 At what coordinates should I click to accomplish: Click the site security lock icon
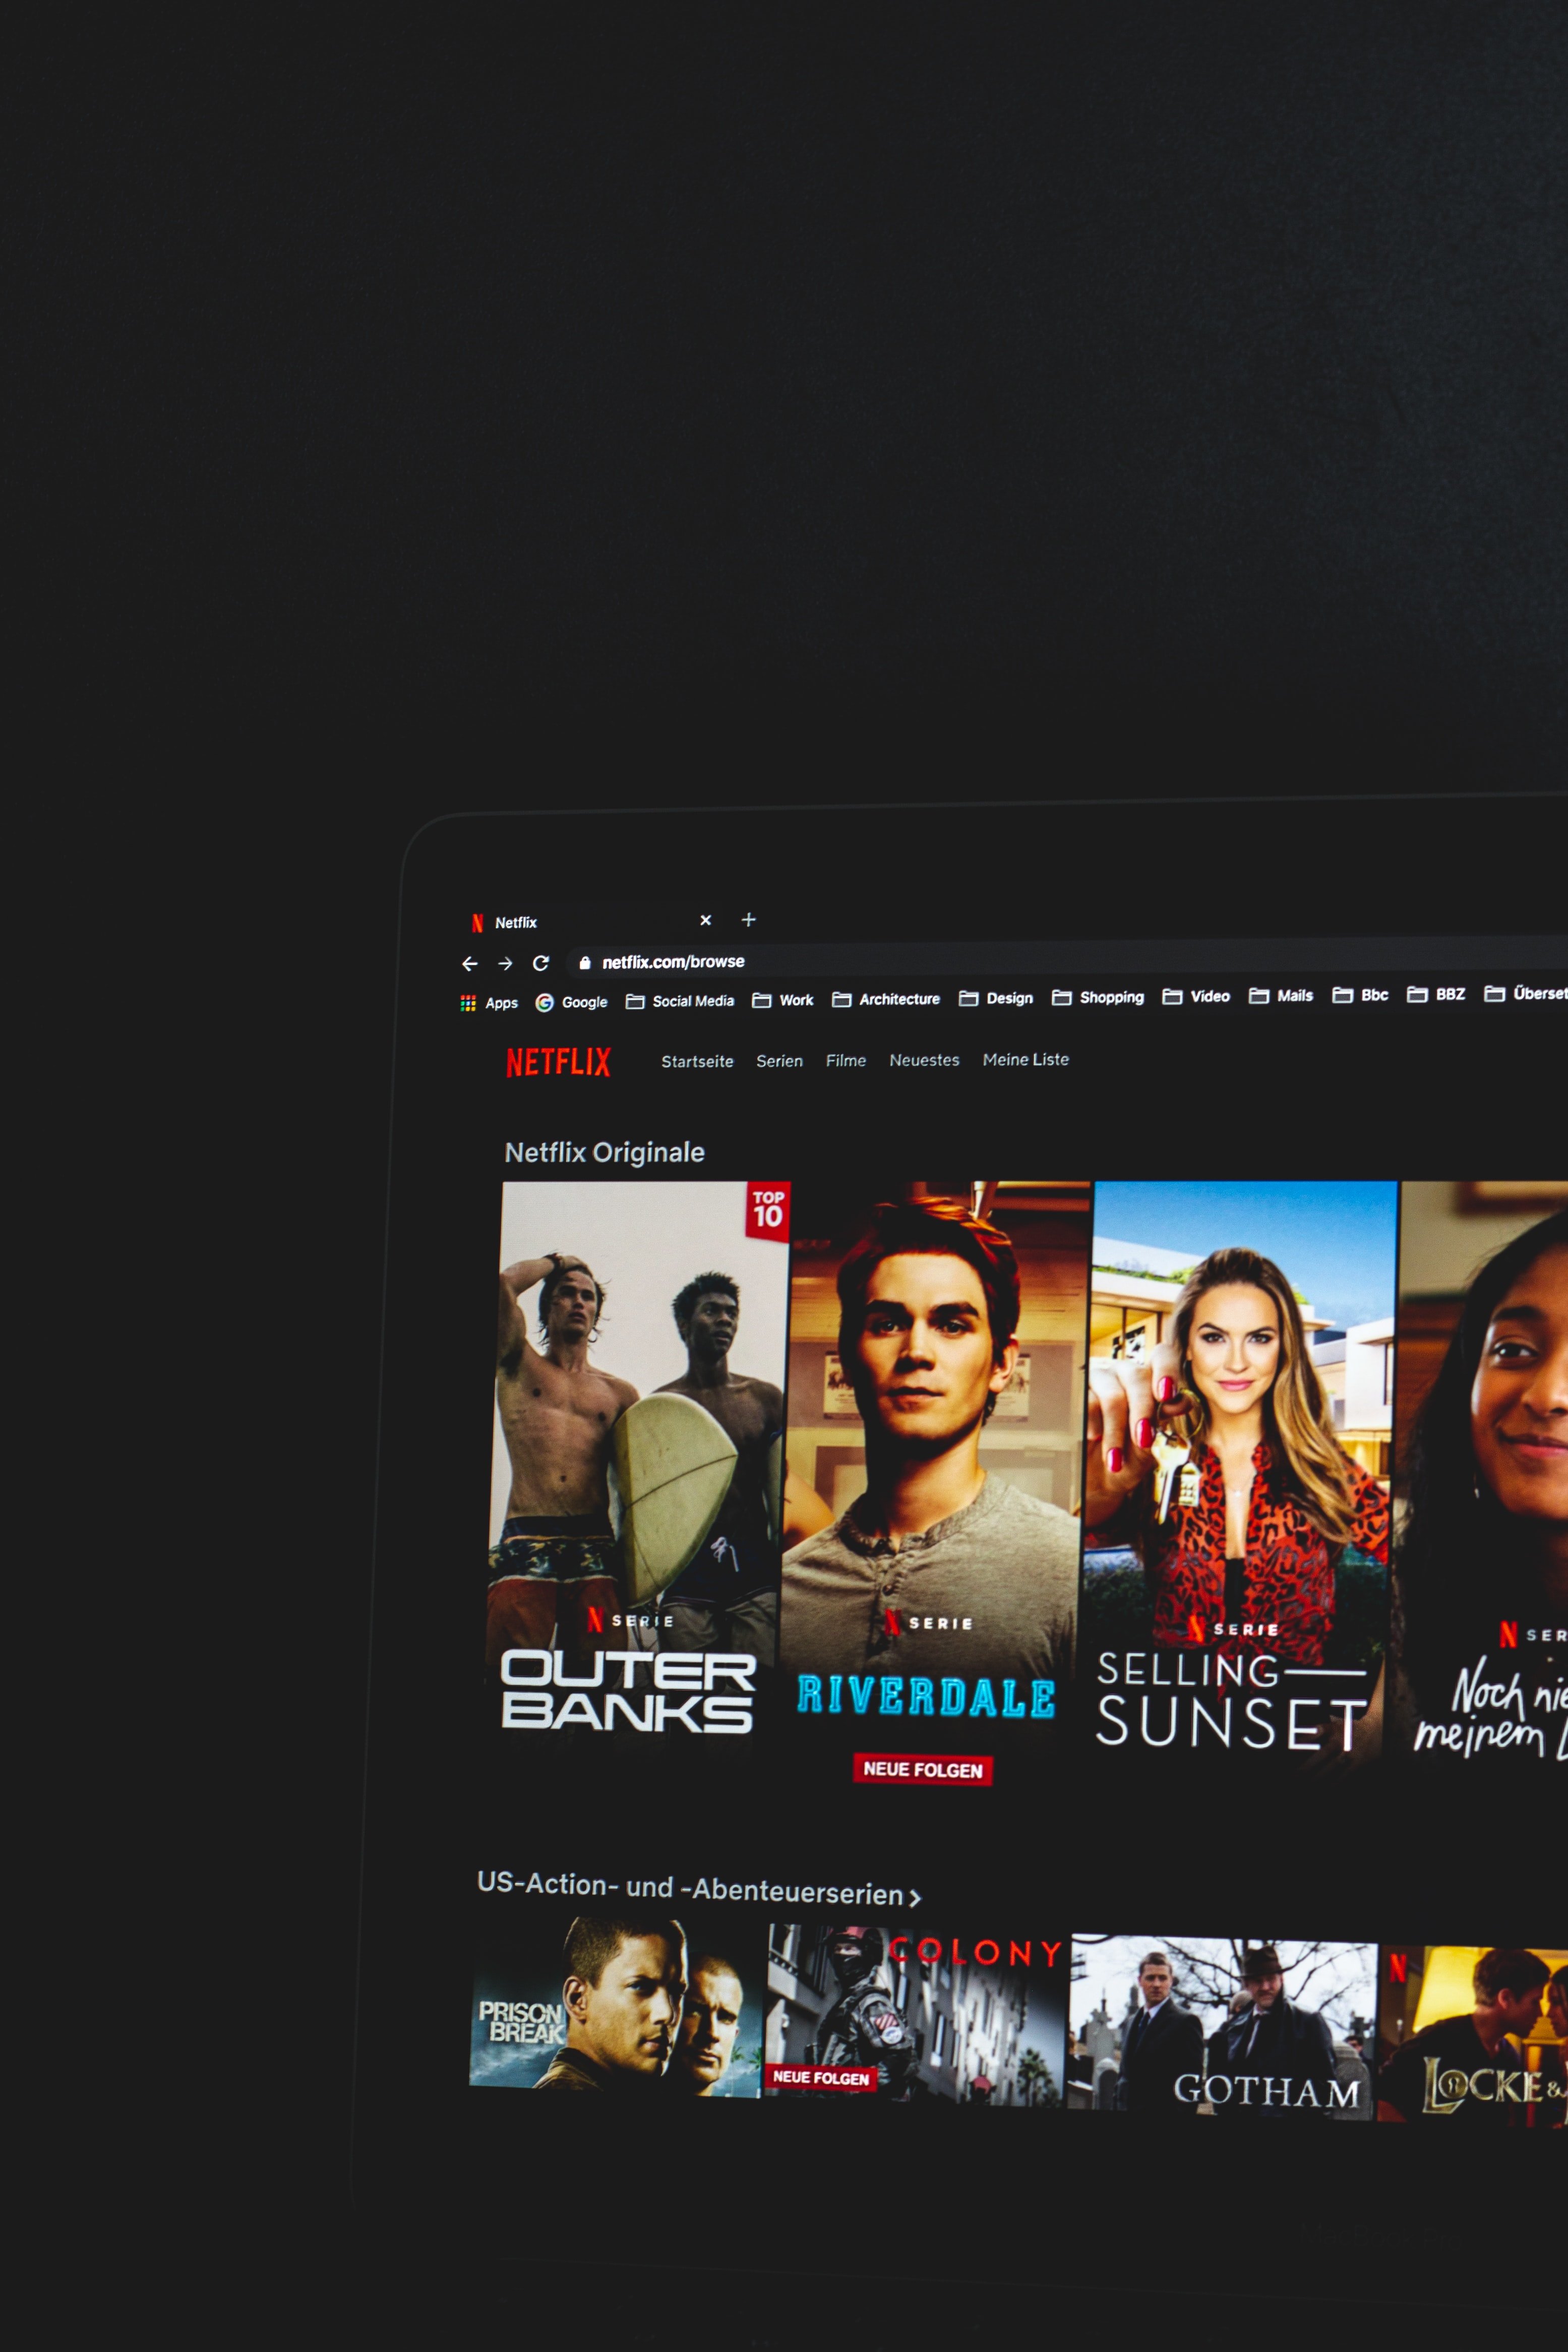tap(585, 961)
